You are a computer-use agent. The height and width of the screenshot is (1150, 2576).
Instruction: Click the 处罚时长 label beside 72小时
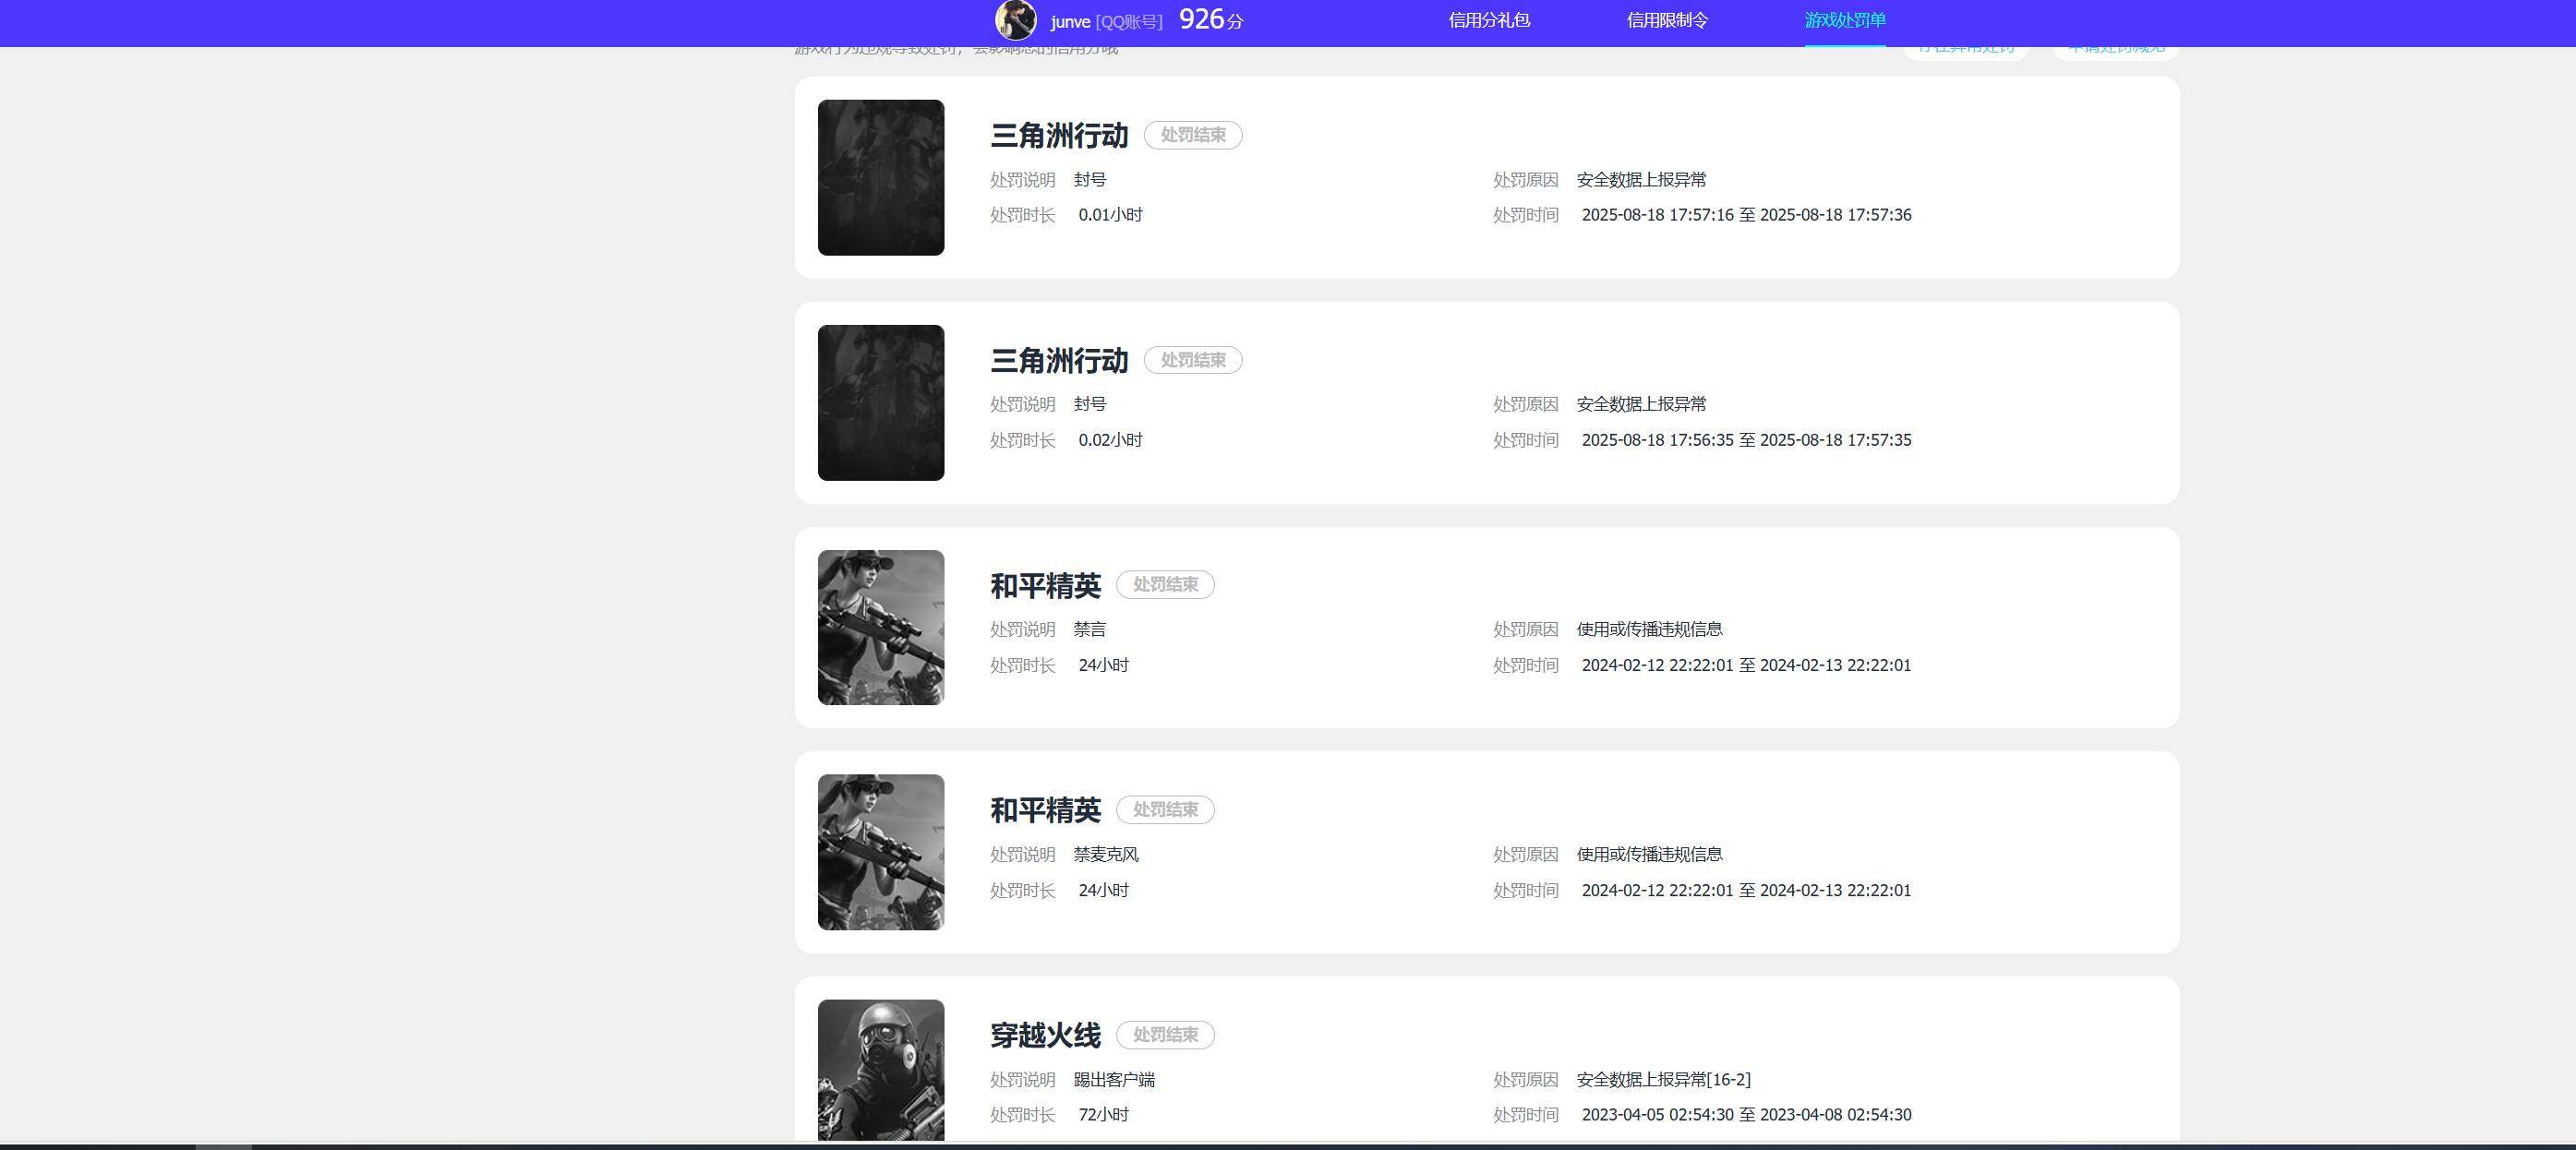point(1022,1114)
